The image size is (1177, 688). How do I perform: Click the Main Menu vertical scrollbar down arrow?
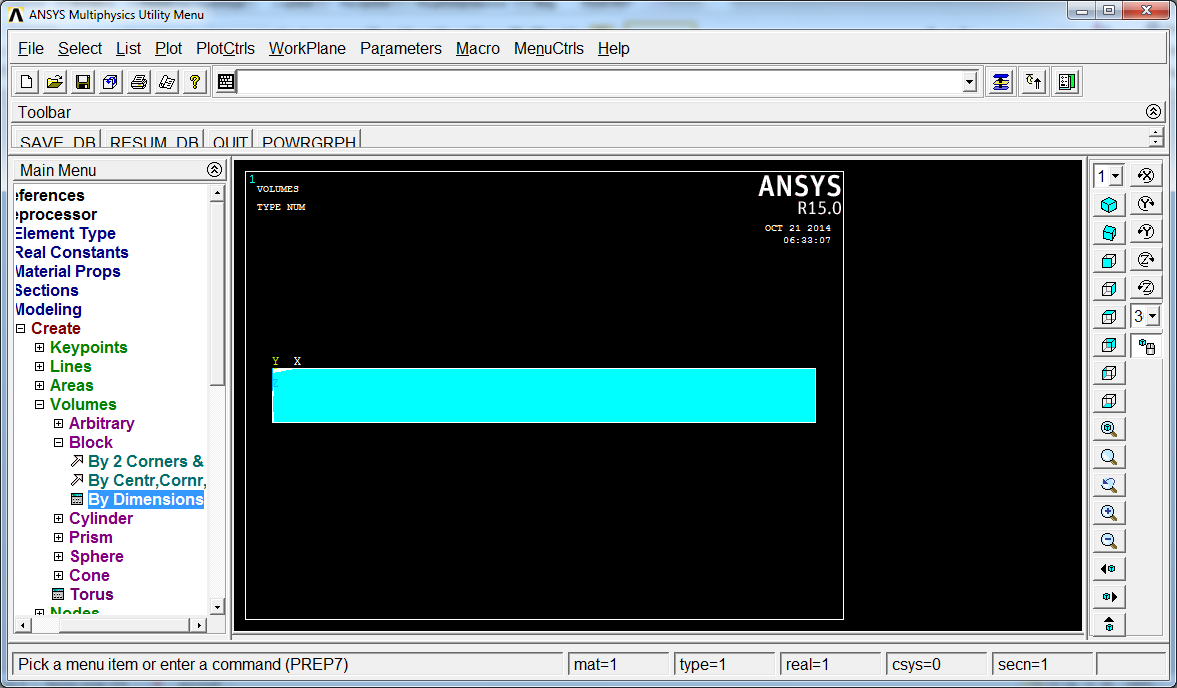tap(217, 607)
